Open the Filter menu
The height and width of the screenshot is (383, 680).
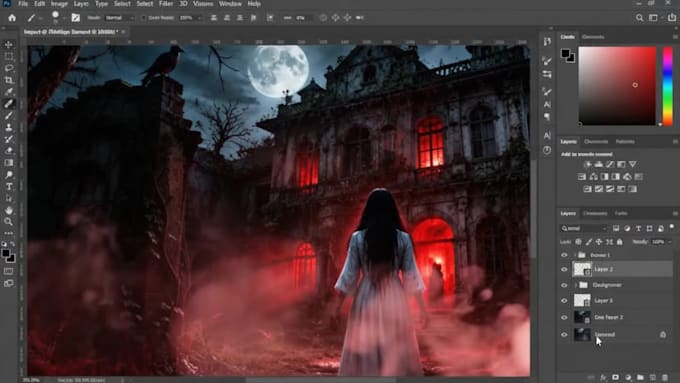pyautogui.click(x=166, y=4)
